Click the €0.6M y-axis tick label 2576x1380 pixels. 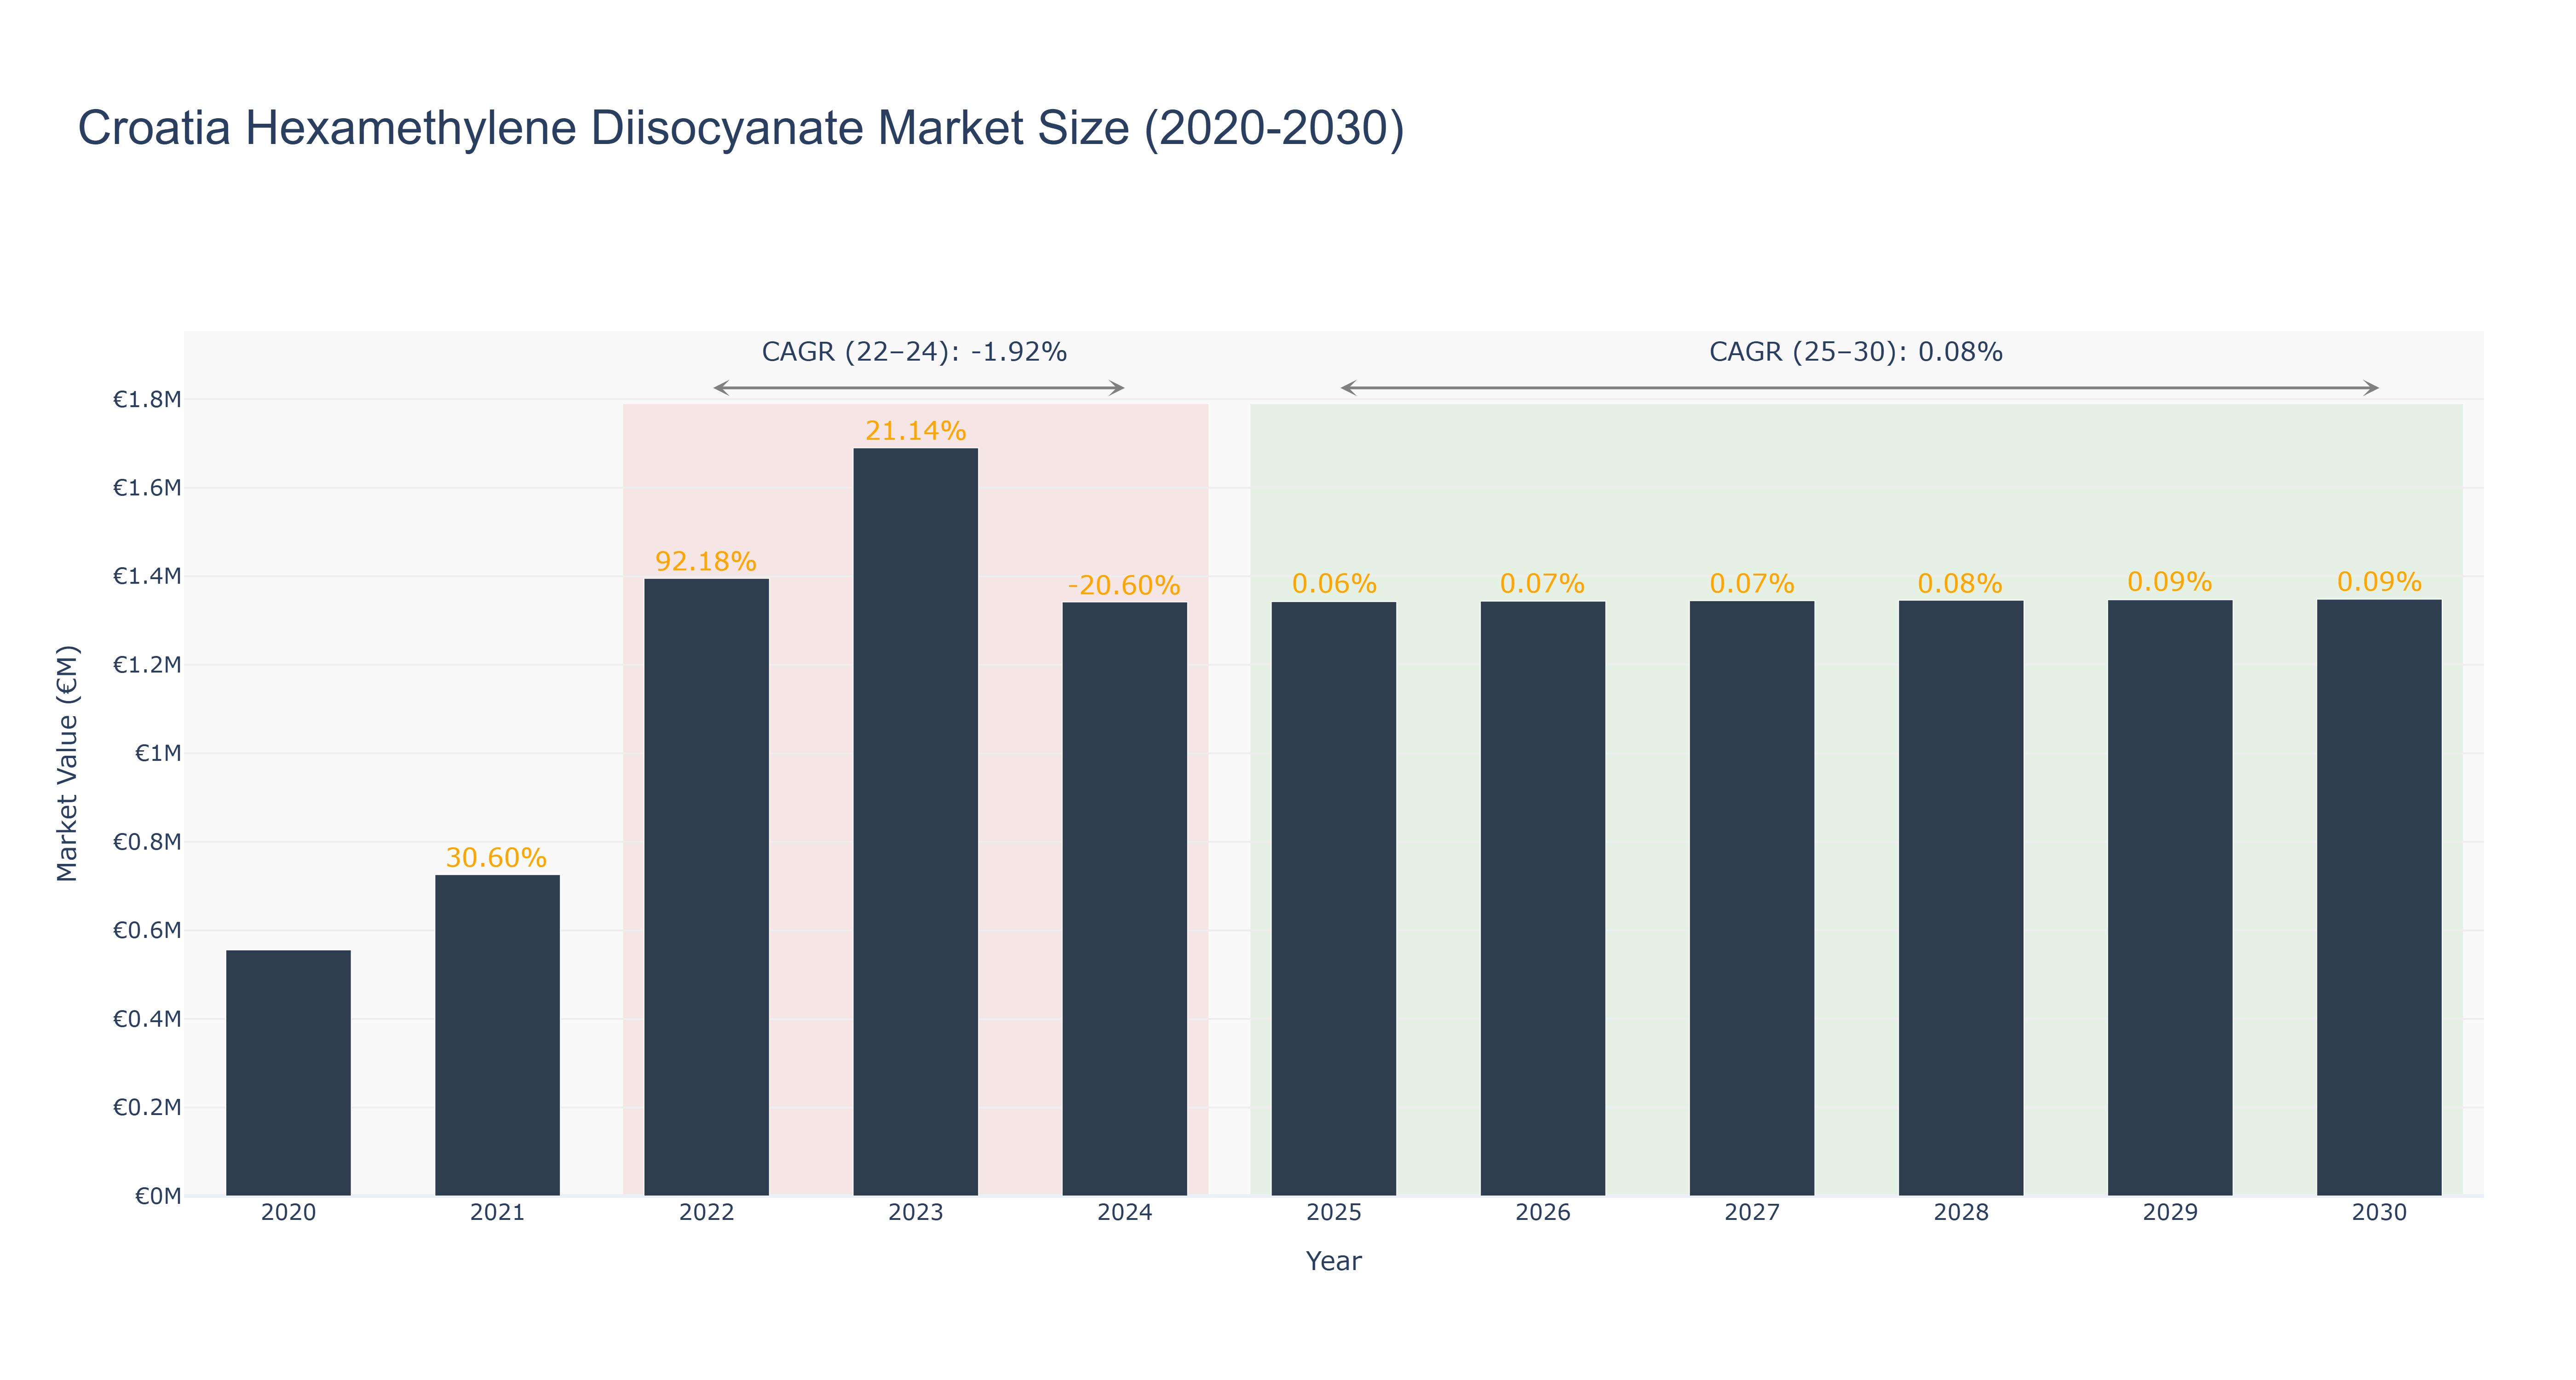[x=147, y=931]
